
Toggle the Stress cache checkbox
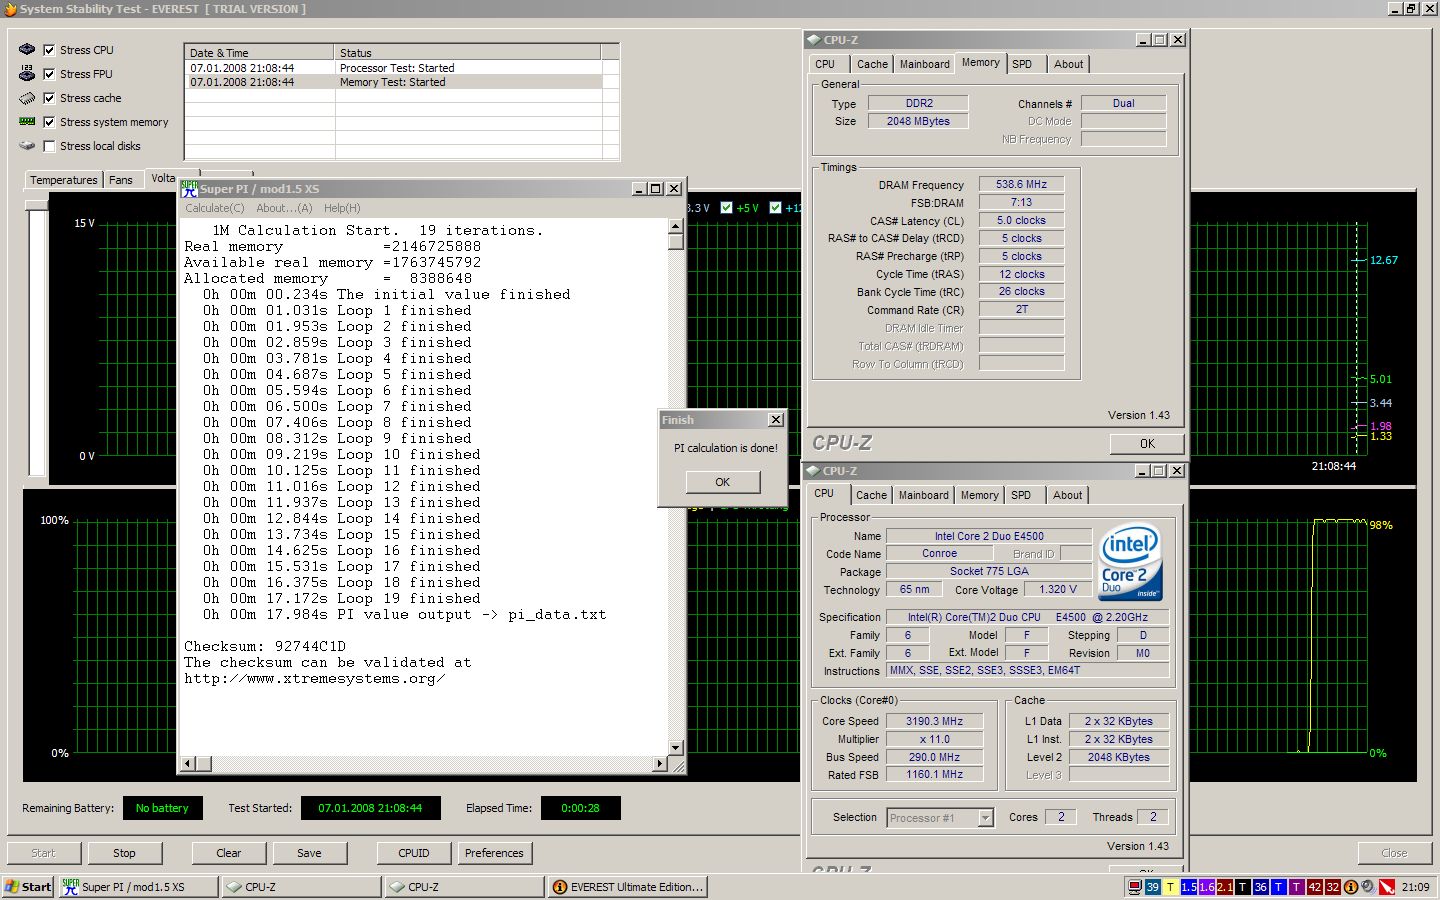click(x=49, y=98)
